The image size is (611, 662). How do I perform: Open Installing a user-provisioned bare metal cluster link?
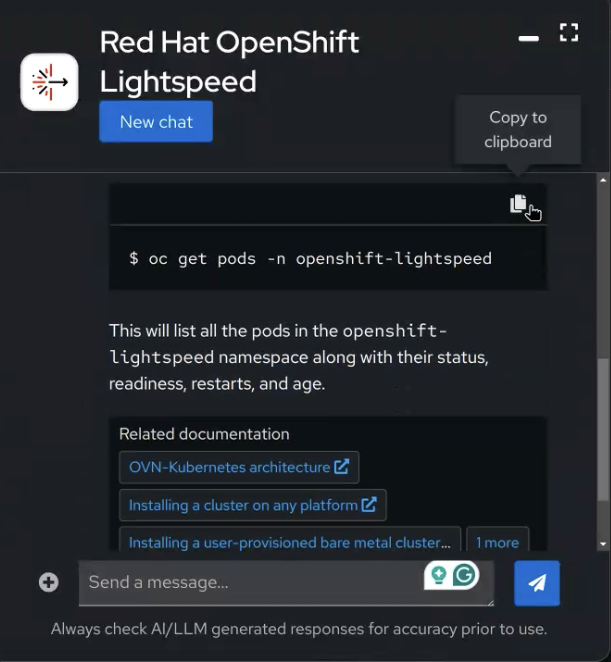point(289,542)
